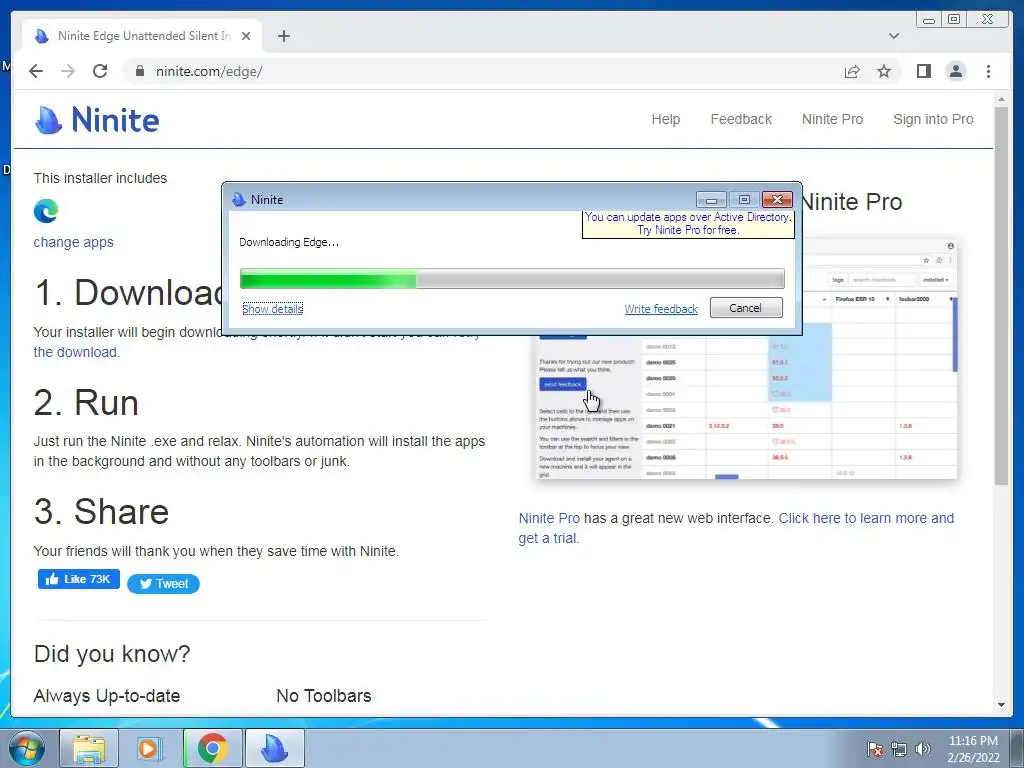Open the Windows Start menu
Image resolution: width=1024 pixels, height=768 pixels.
[x=26, y=748]
